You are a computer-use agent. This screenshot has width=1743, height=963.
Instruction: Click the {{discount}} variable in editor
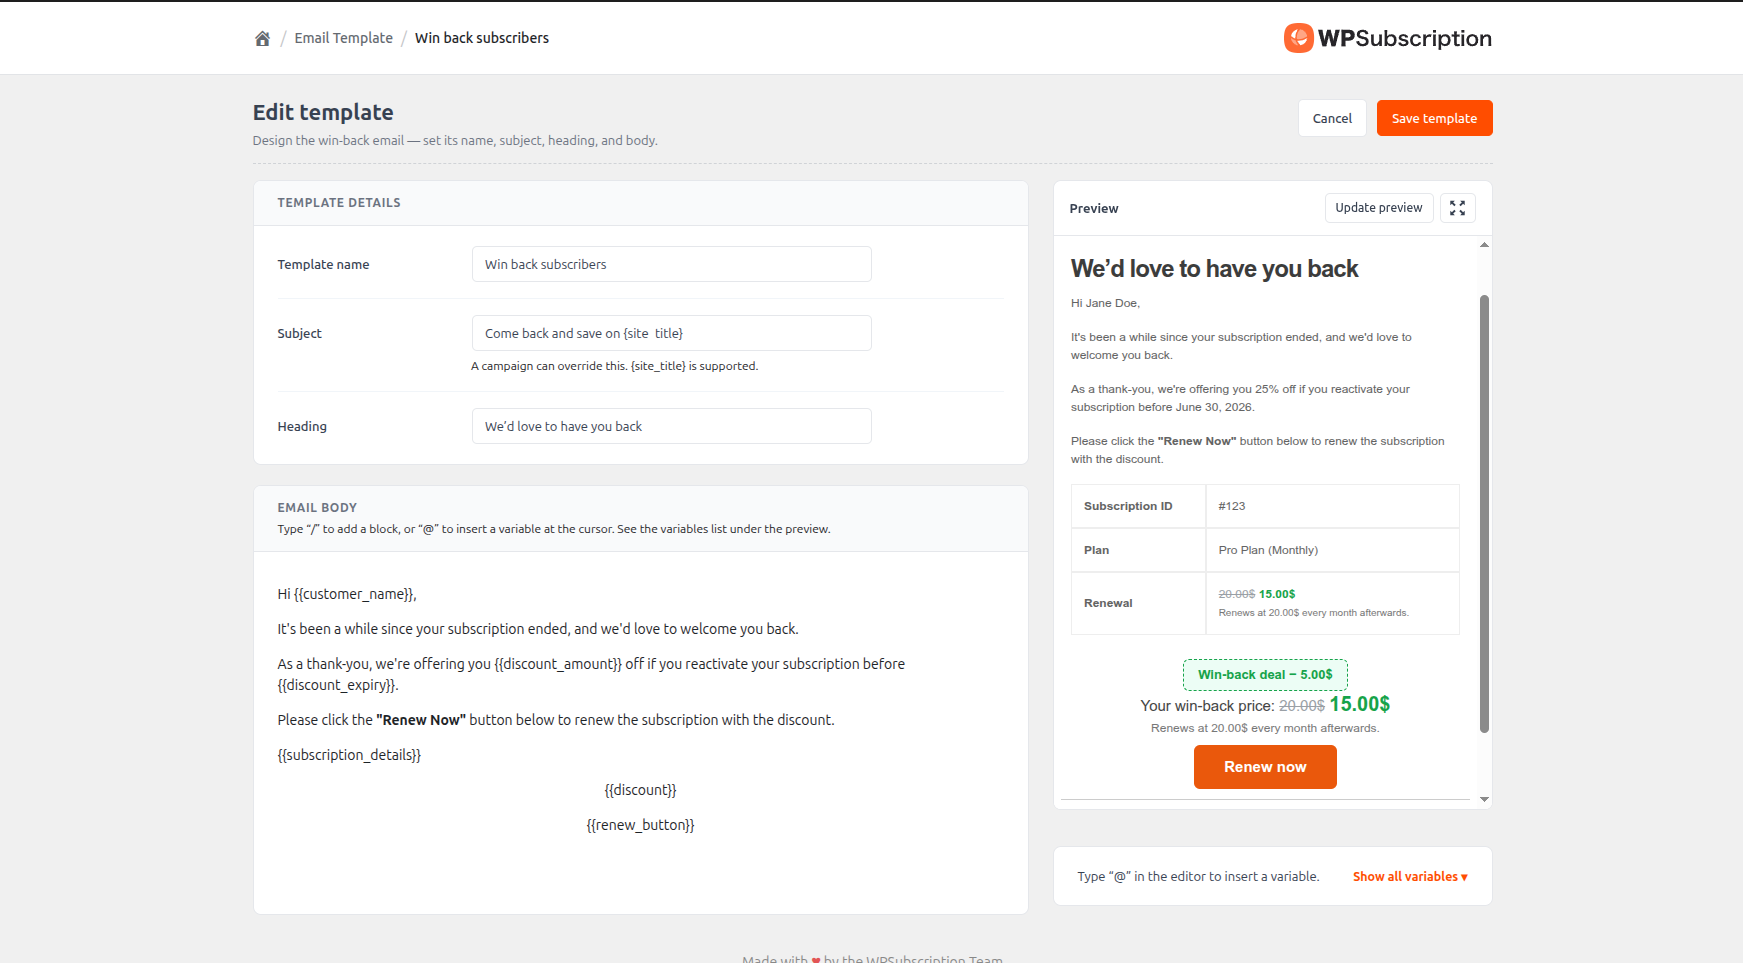pyautogui.click(x=640, y=790)
